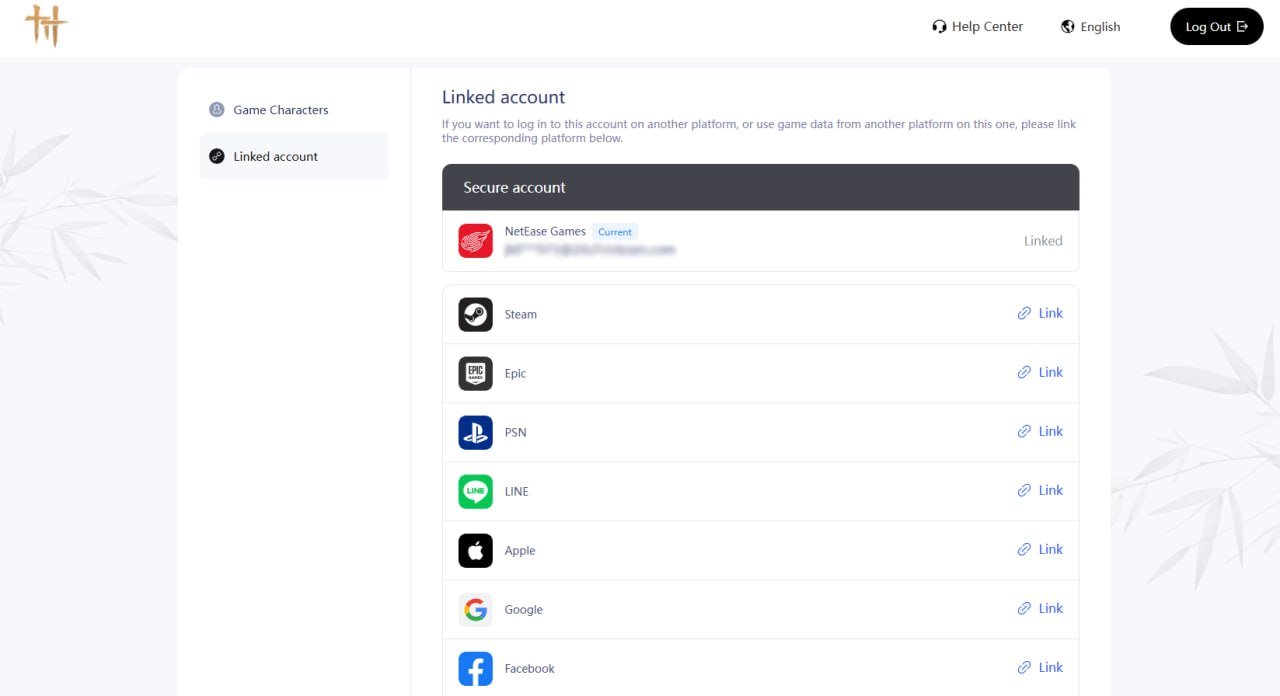Click the Google G logo icon
1280x696 pixels.
[476, 609]
